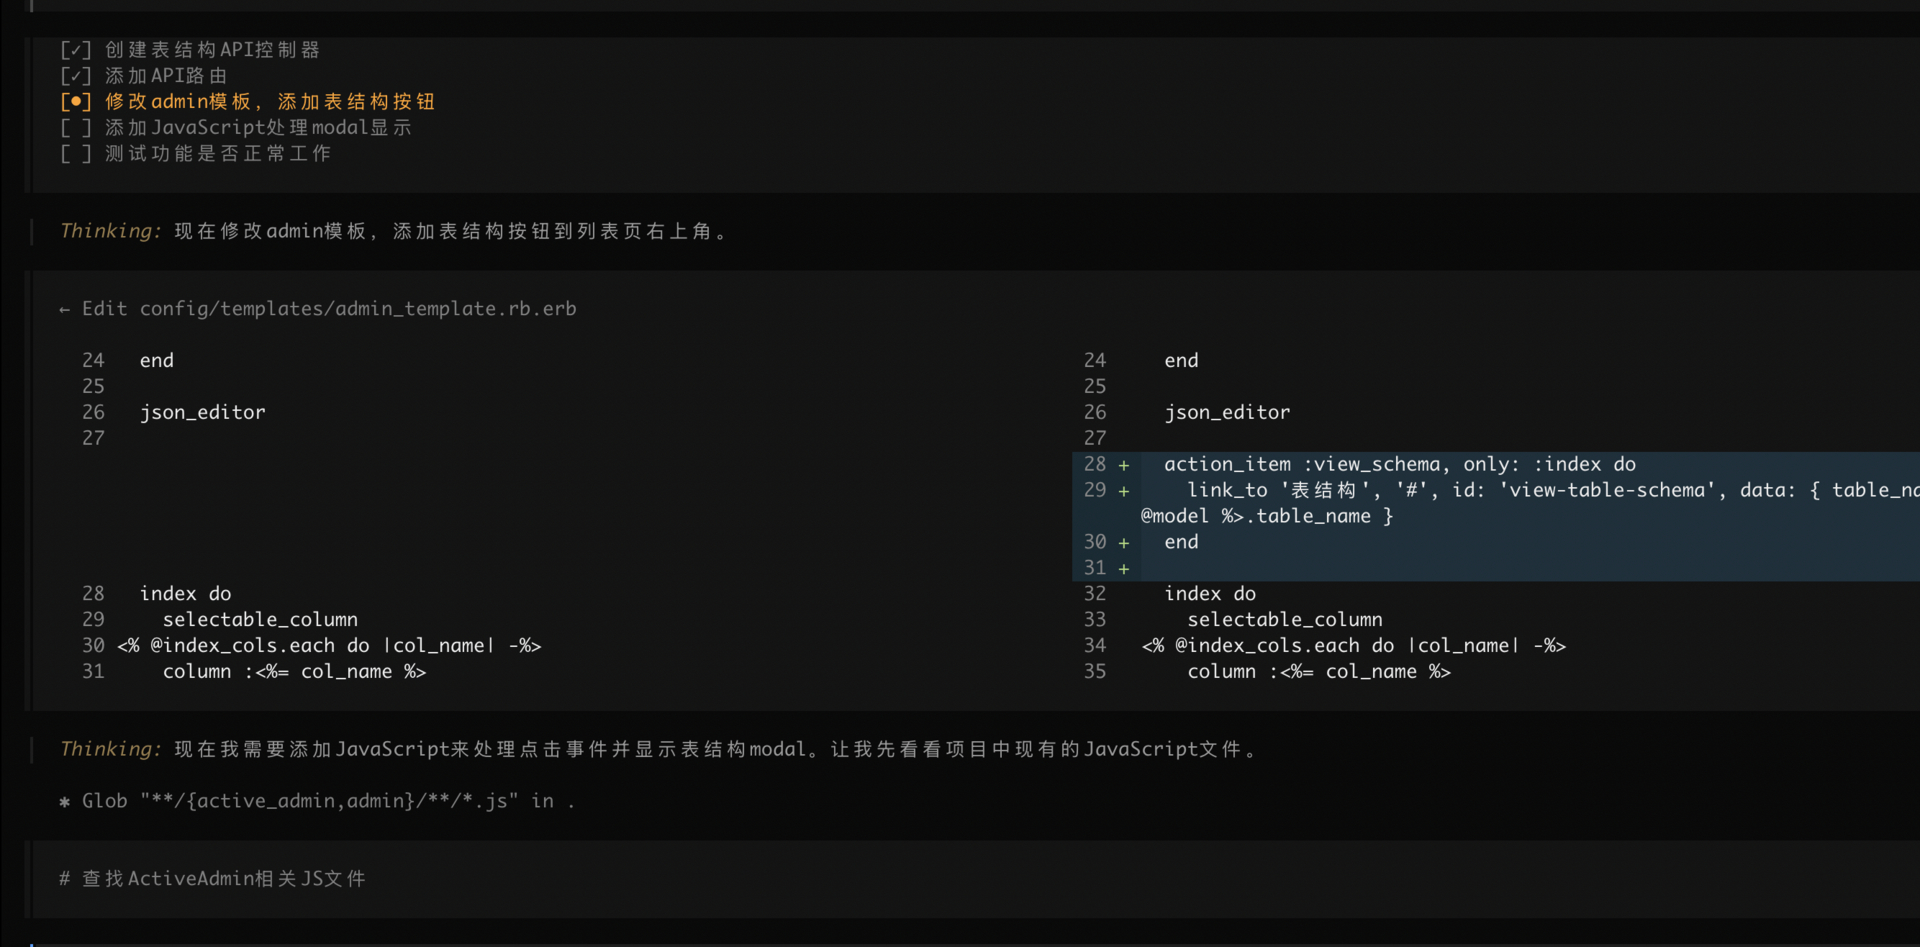Click the left arrow icon beside Edit
This screenshot has height=947, width=1920.
64,310
